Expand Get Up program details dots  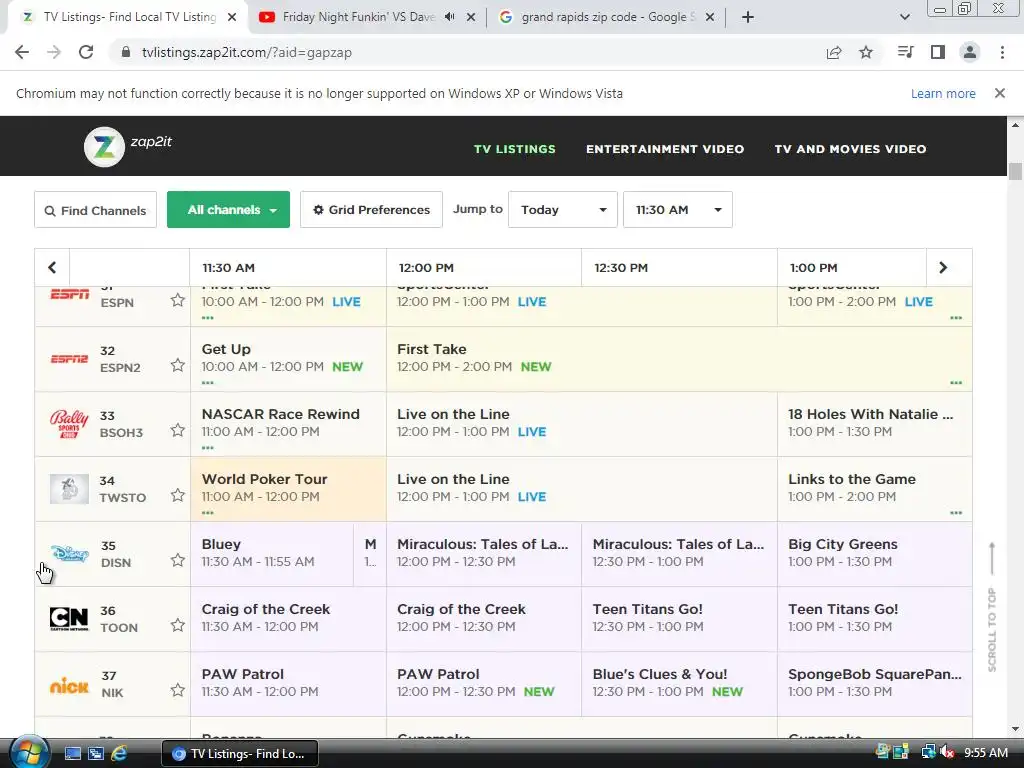point(208,383)
